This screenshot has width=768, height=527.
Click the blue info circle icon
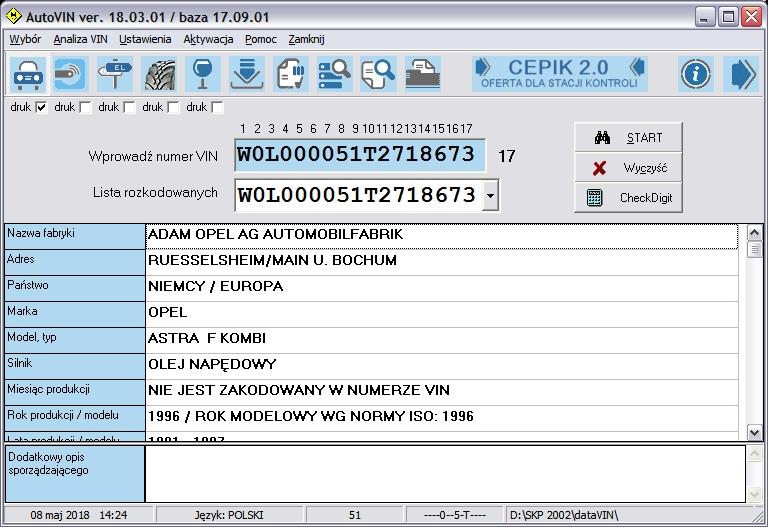click(x=696, y=74)
